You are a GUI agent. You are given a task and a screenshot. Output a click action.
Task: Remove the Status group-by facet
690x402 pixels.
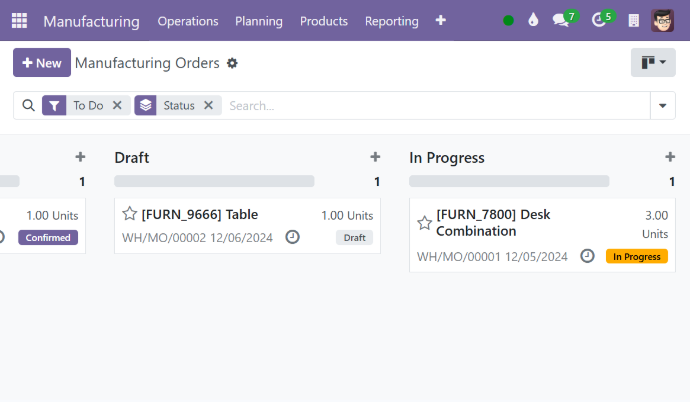(x=208, y=105)
